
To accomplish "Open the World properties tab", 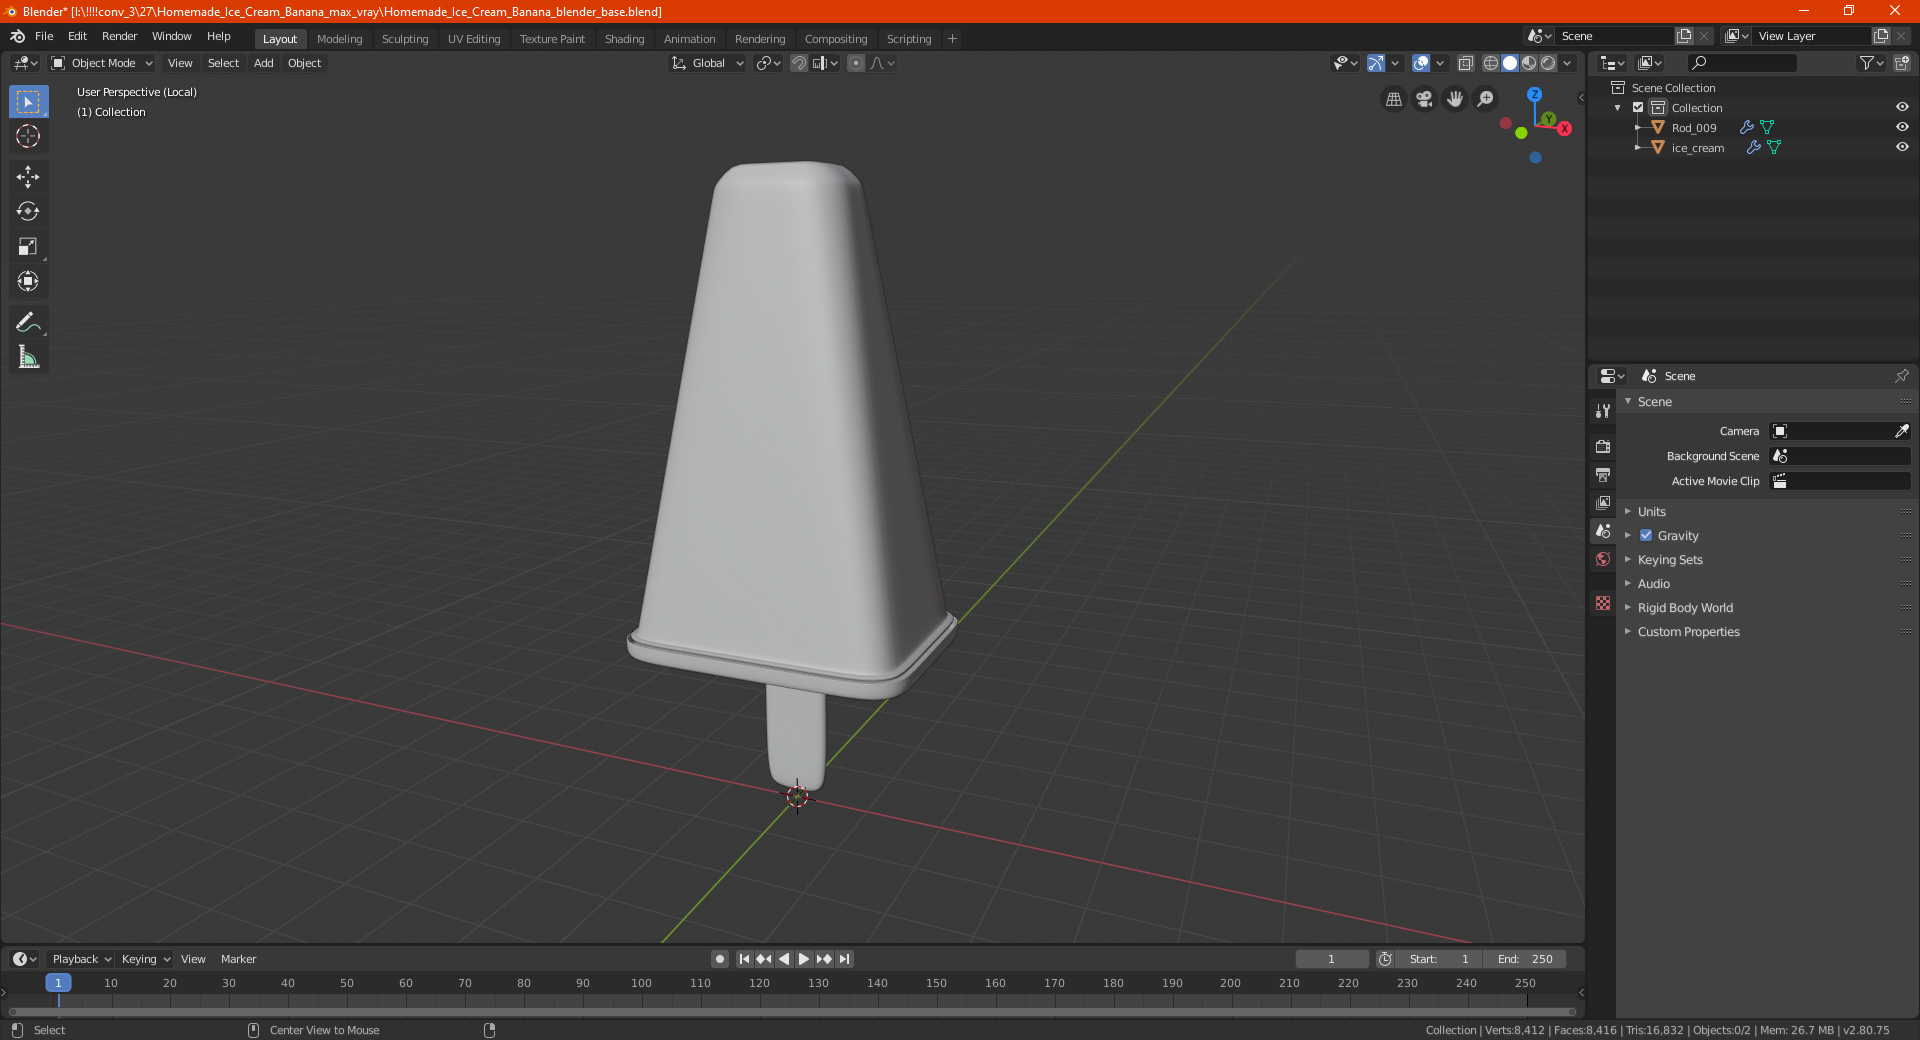I will point(1603,559).
